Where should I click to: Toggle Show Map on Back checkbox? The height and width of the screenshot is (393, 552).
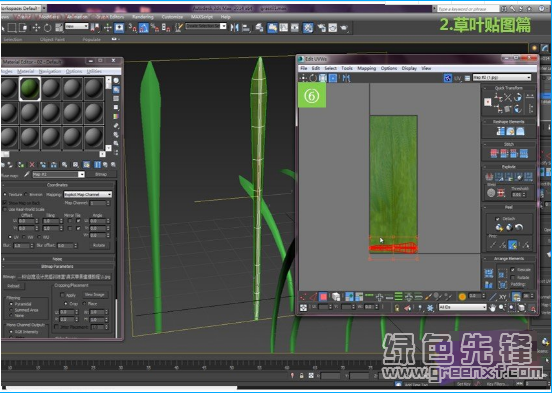pyautogui.click(x=5, y=203)
